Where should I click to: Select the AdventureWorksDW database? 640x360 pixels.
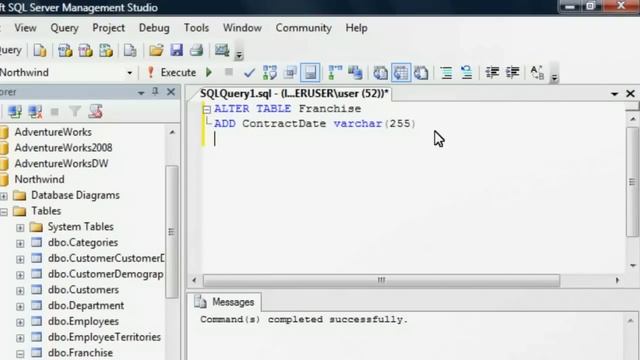click(61, 163)
